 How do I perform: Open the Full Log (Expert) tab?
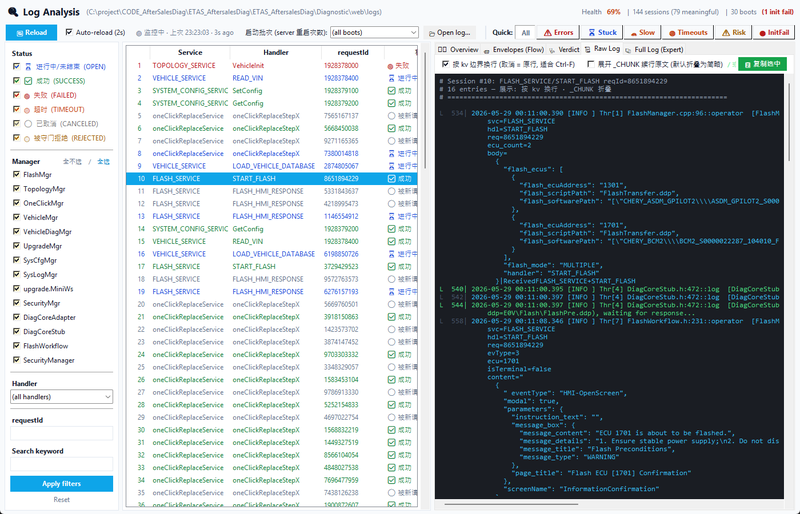[654, 50]
